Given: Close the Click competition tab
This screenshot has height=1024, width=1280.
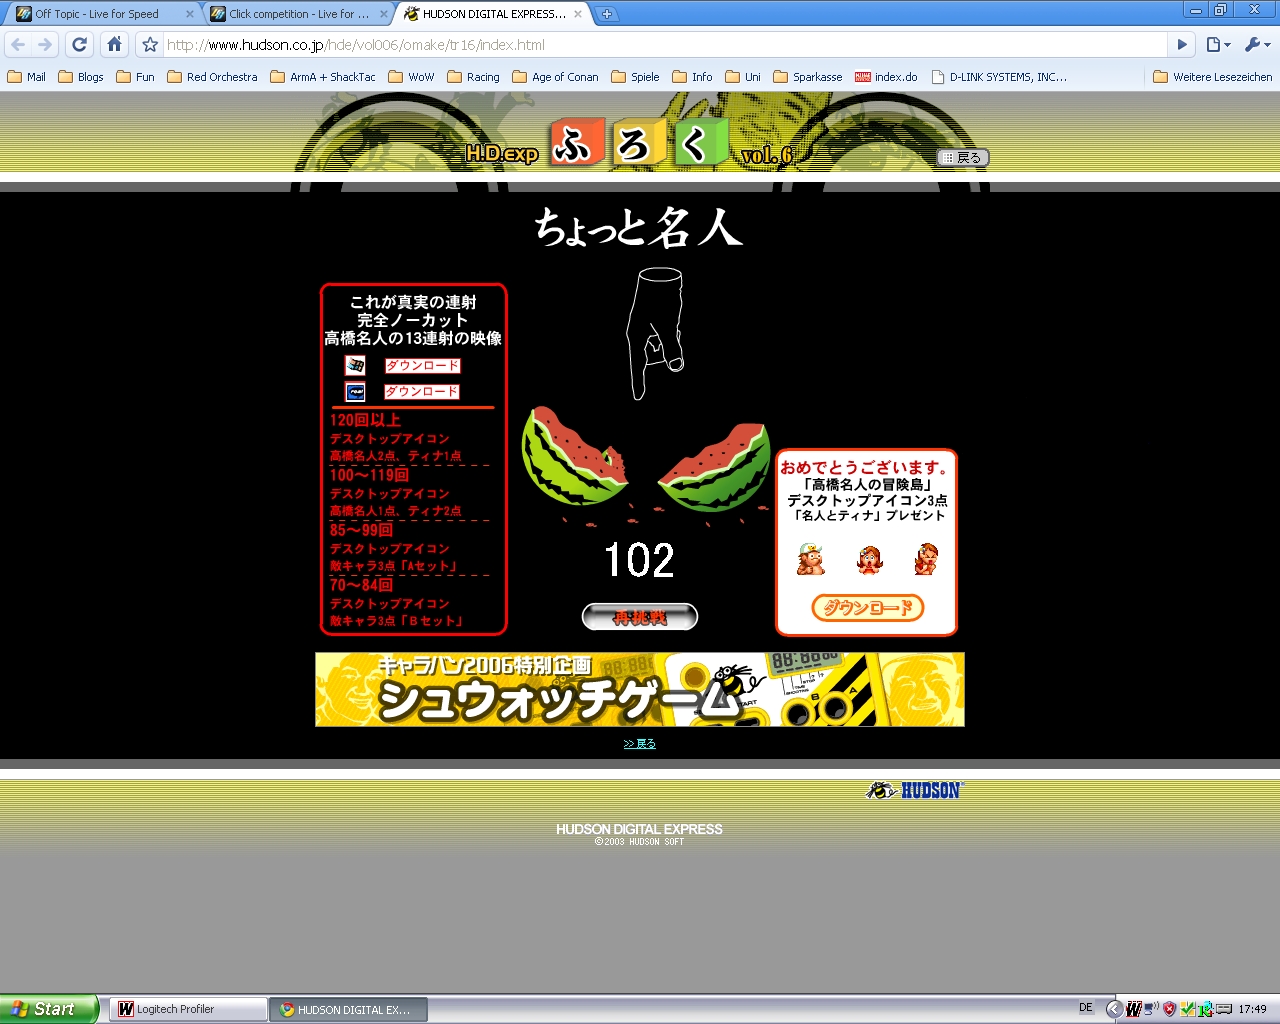Looking at the screenshot, I should click(x=384, y=14).
